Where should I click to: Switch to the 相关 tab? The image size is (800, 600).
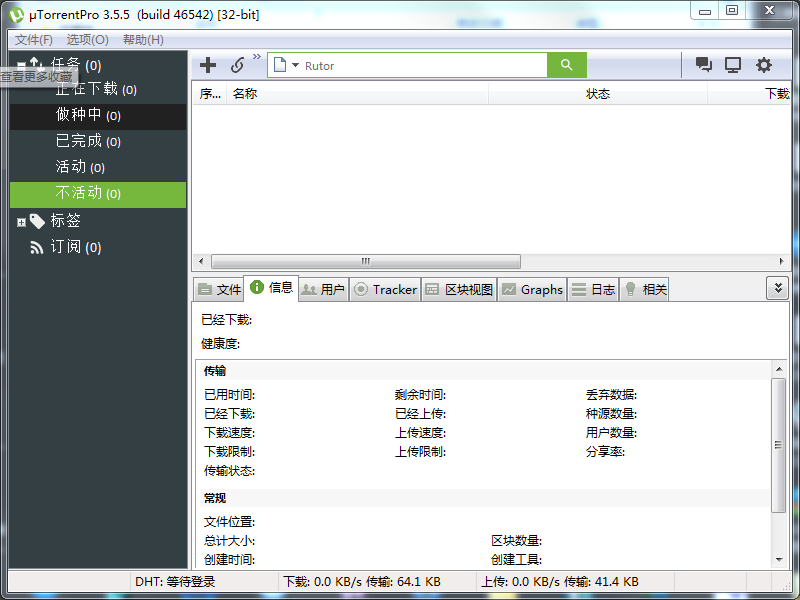pyautogui.click(x=645, y=290)
